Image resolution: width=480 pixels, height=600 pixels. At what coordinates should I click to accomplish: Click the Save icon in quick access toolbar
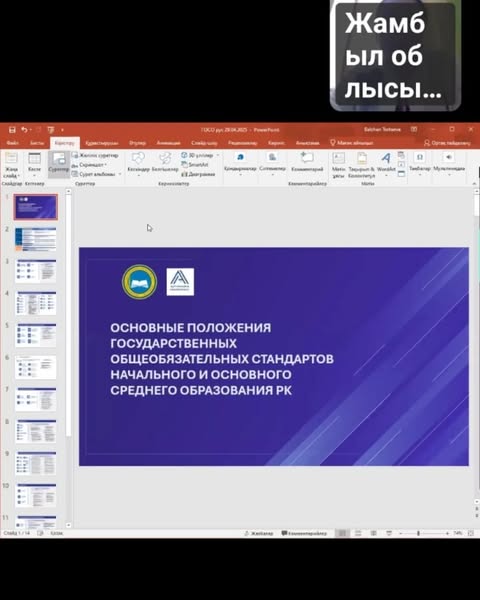[x=12, y=130]
